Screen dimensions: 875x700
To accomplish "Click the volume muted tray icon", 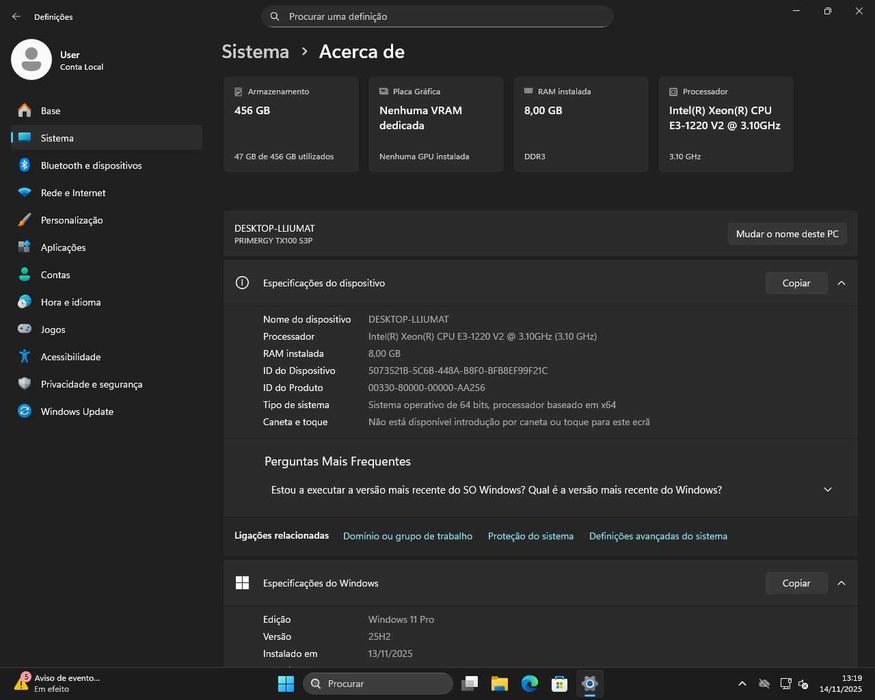I will pos(804,684).
